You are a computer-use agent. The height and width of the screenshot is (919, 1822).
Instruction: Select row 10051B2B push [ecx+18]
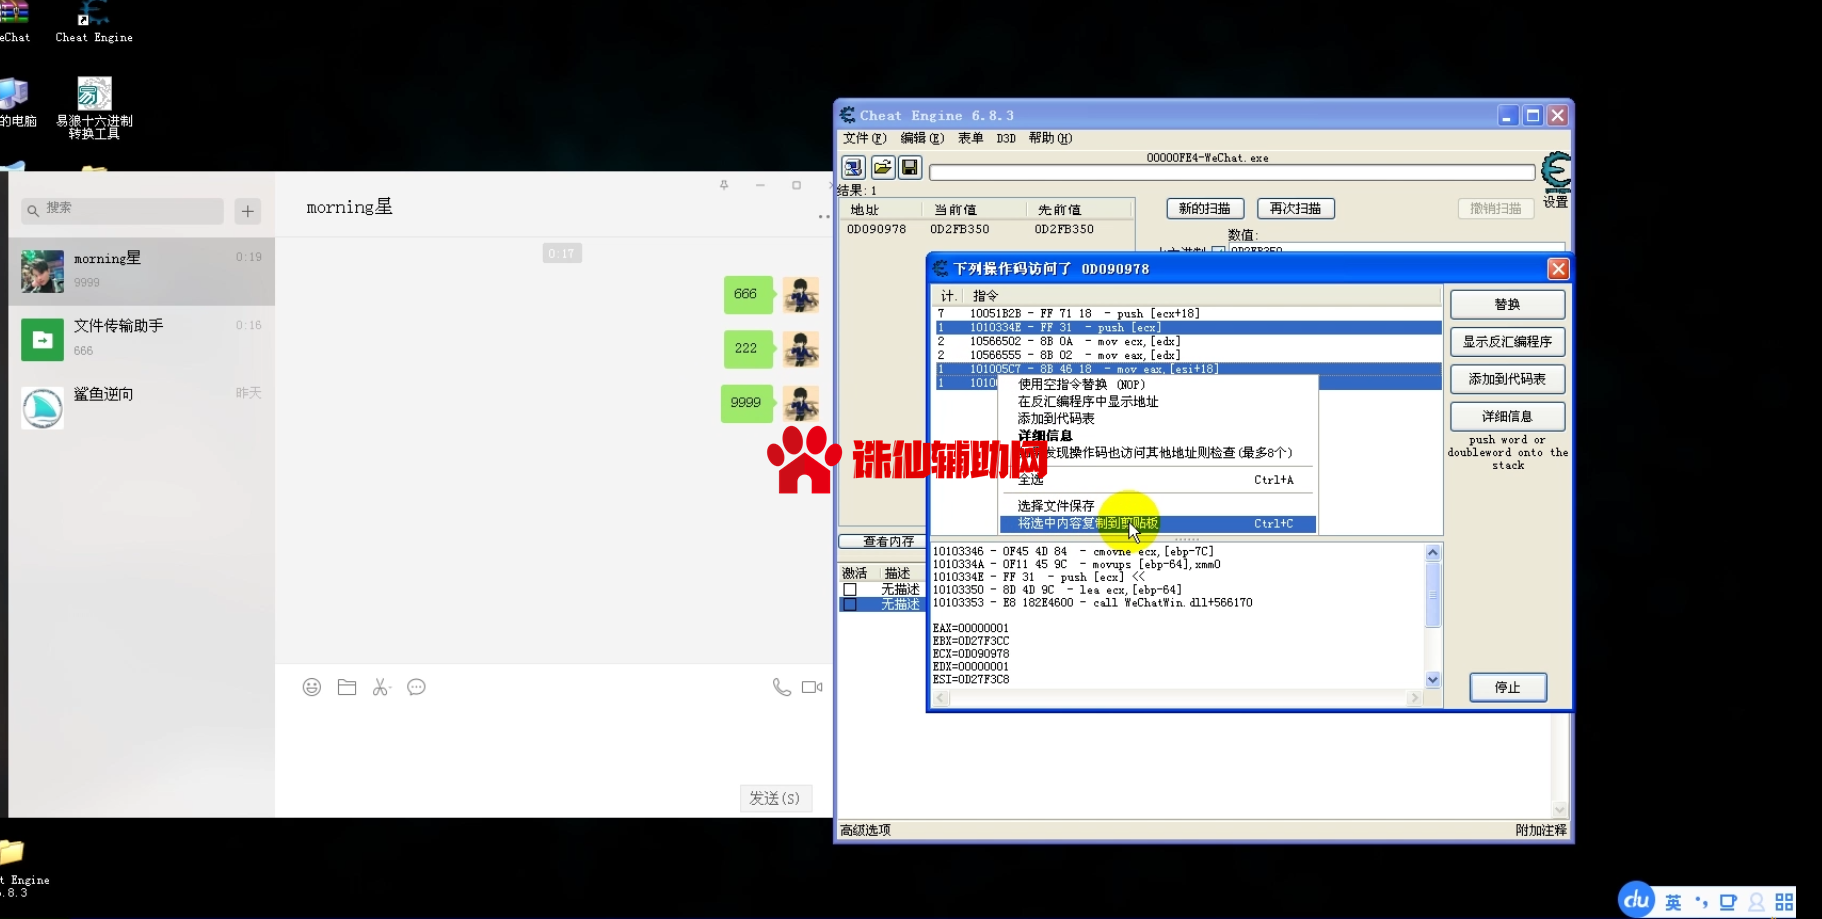pos(1187,313)
